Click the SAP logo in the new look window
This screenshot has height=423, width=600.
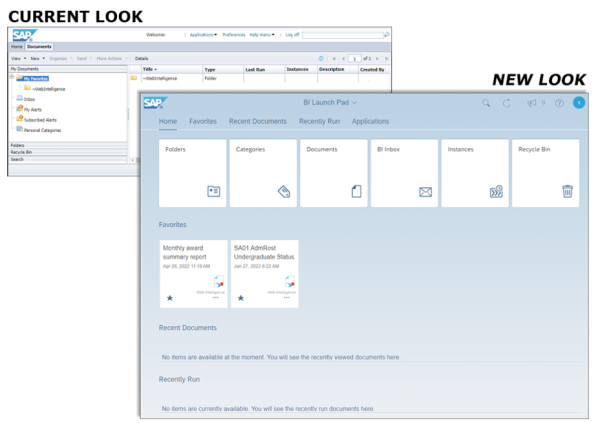[155, 103]
